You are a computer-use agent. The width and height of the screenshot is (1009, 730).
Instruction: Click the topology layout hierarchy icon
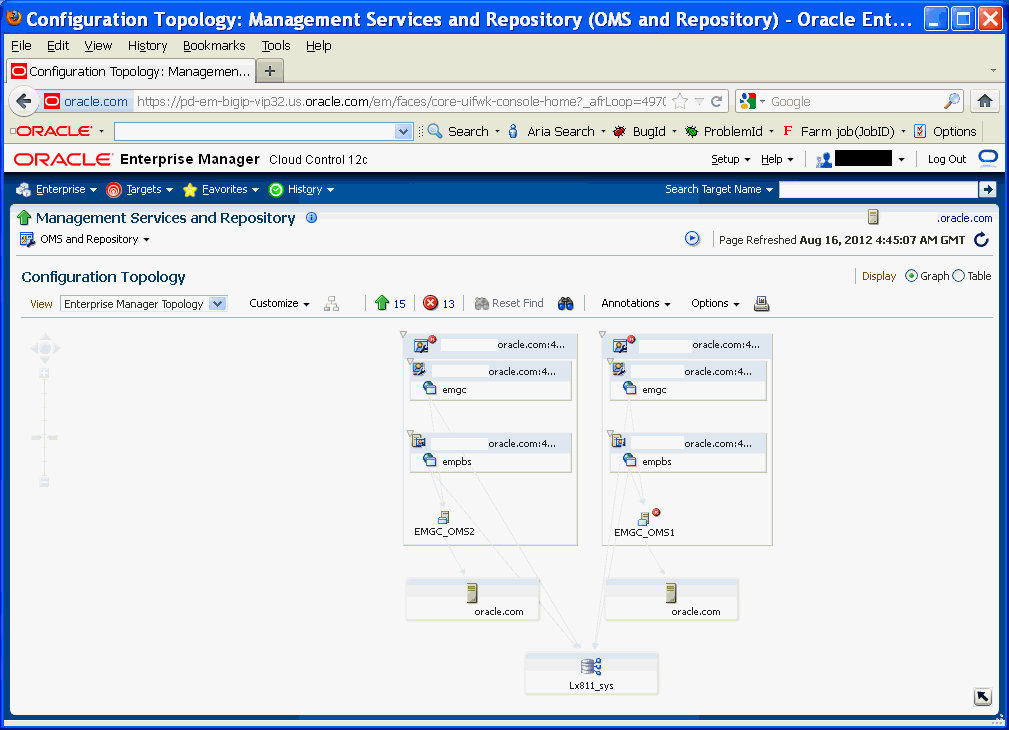[x=331, y=304]
